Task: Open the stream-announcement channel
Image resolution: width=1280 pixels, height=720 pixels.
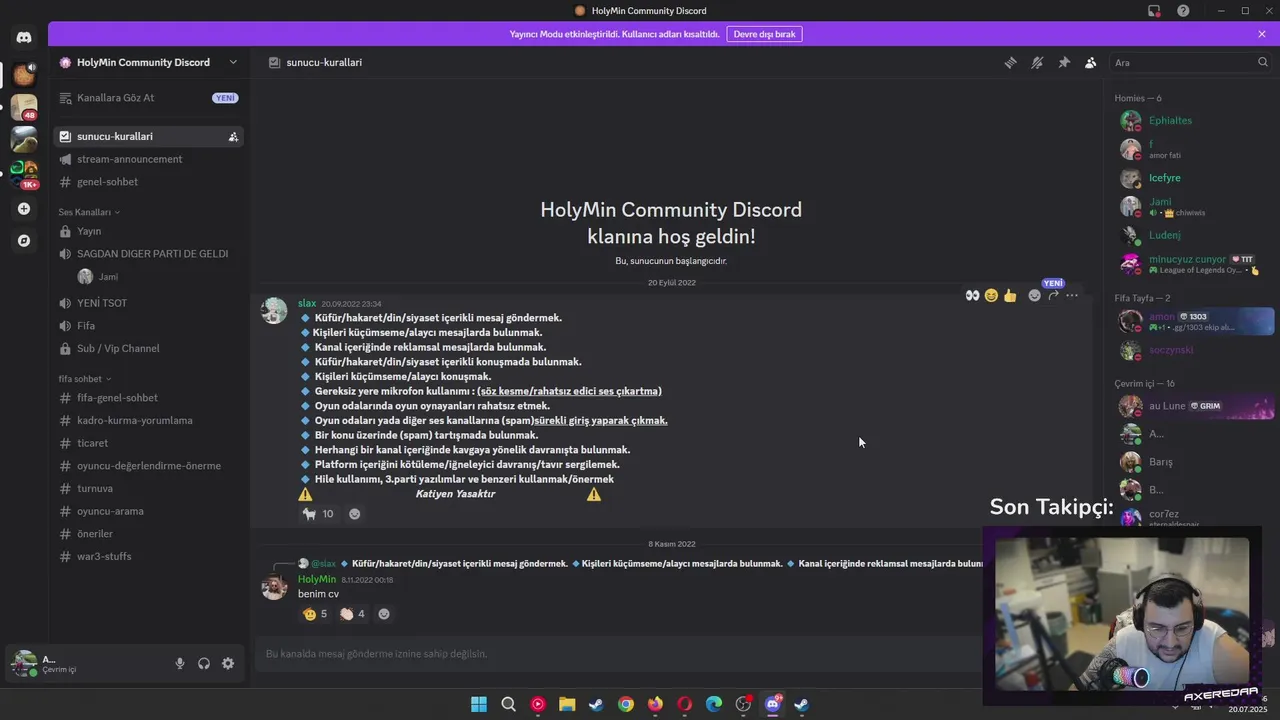Action: click(148, 159)
